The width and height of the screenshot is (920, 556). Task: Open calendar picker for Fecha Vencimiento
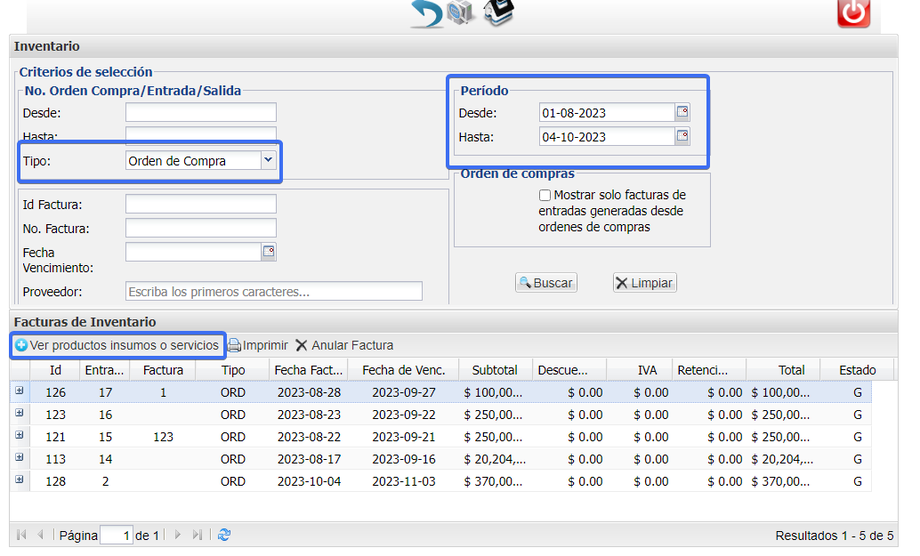pyautogui.click(x=268, y=251)
